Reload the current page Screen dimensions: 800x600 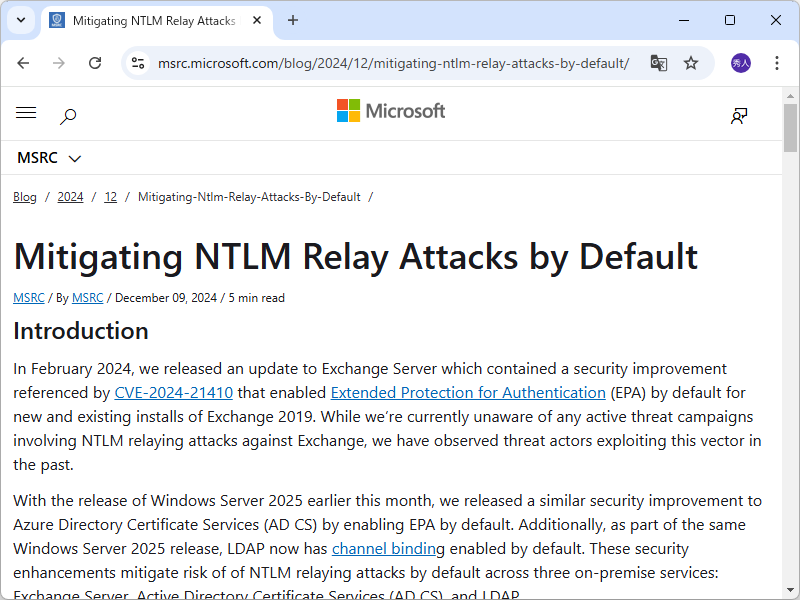coord(95,62)
